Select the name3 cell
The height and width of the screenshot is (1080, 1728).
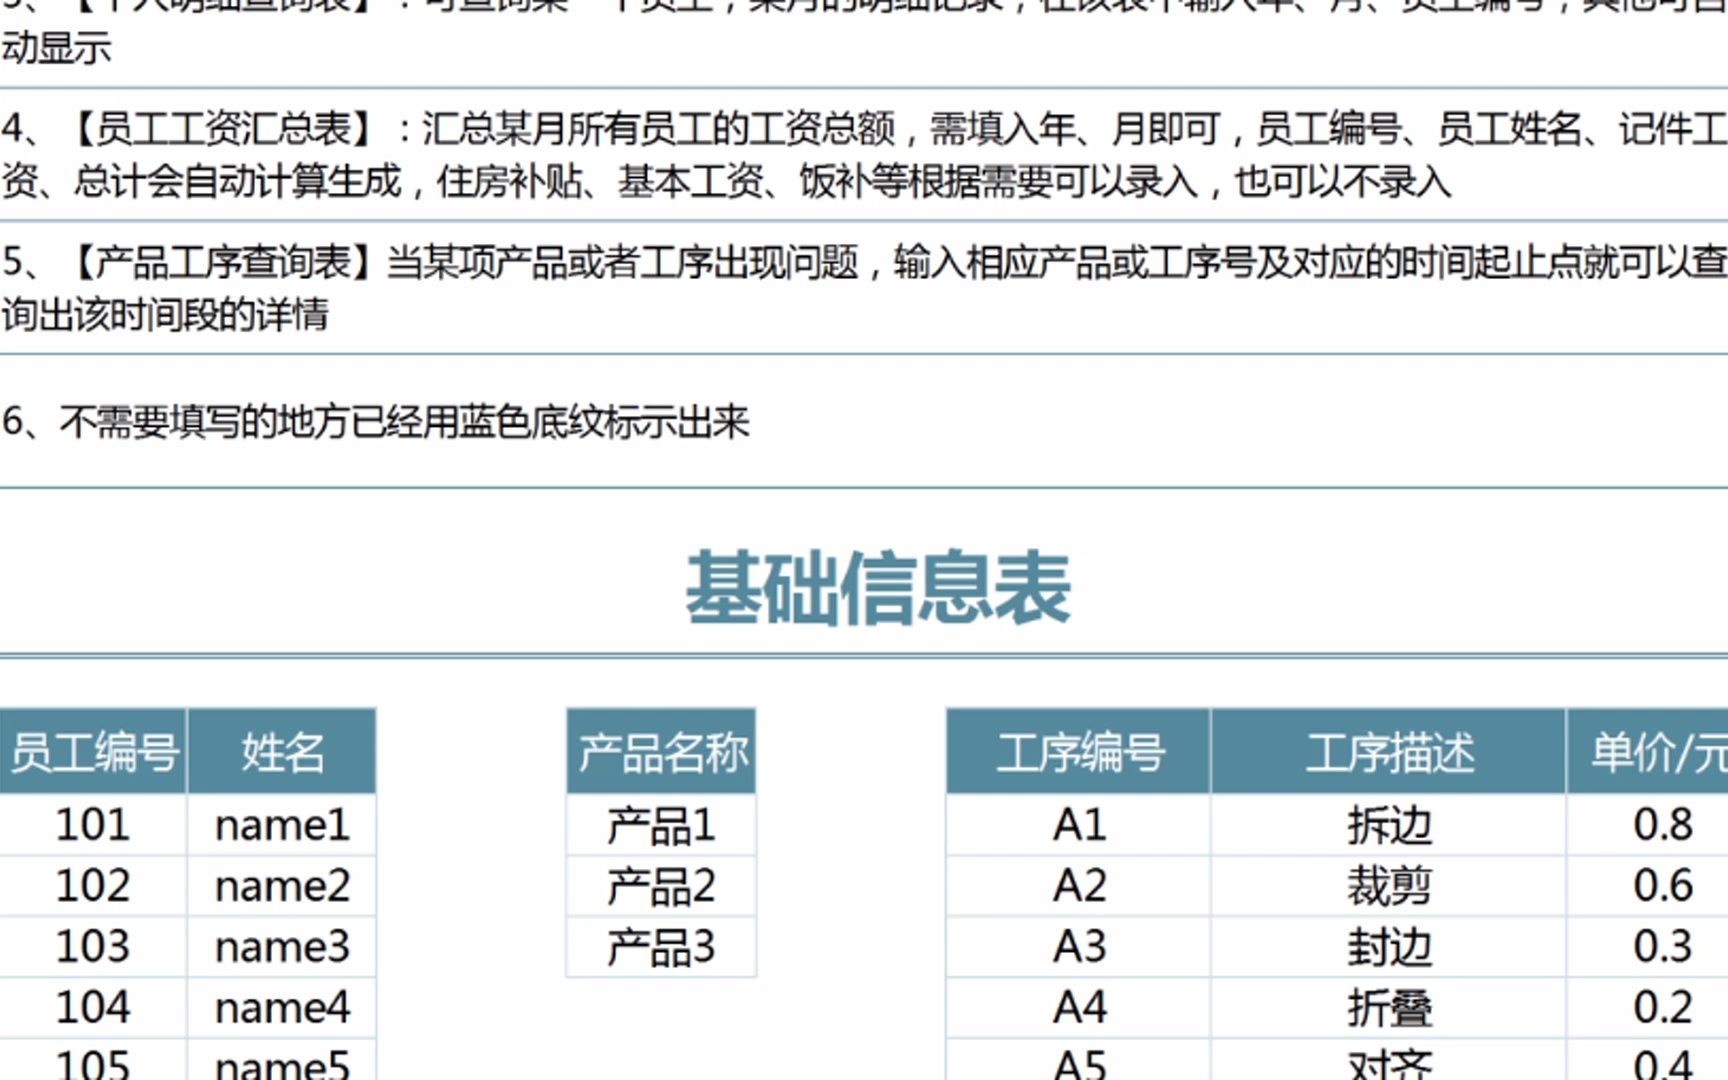coord(282,947)
